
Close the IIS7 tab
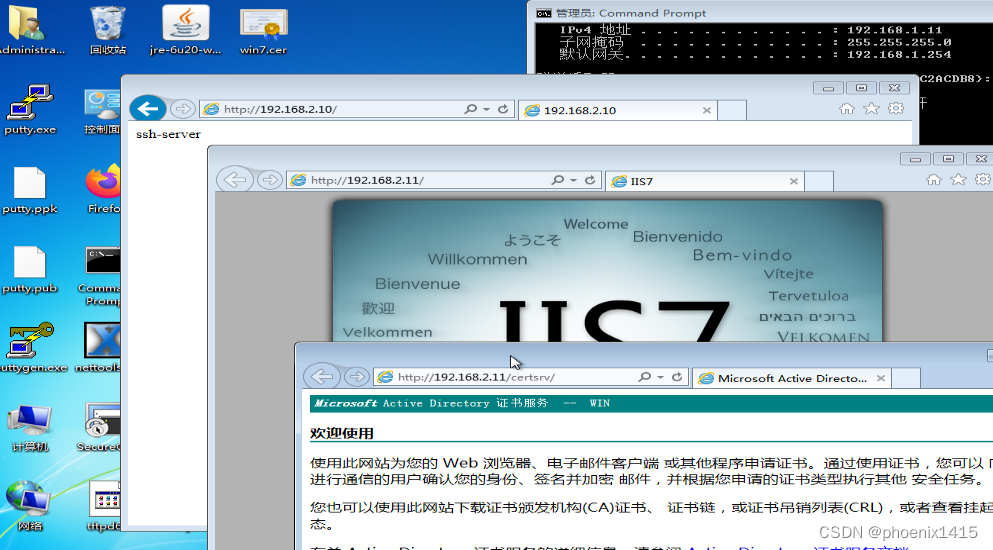[794, 181]
